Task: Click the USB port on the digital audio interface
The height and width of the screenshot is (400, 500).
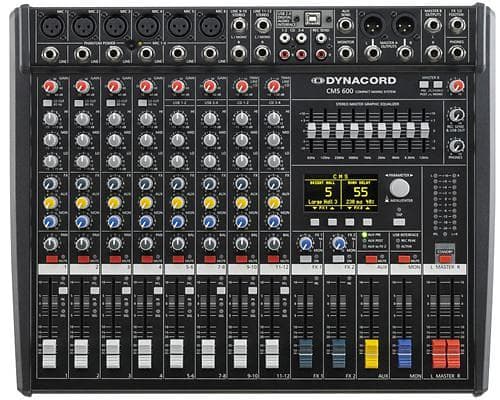Action: coord(312,19)
